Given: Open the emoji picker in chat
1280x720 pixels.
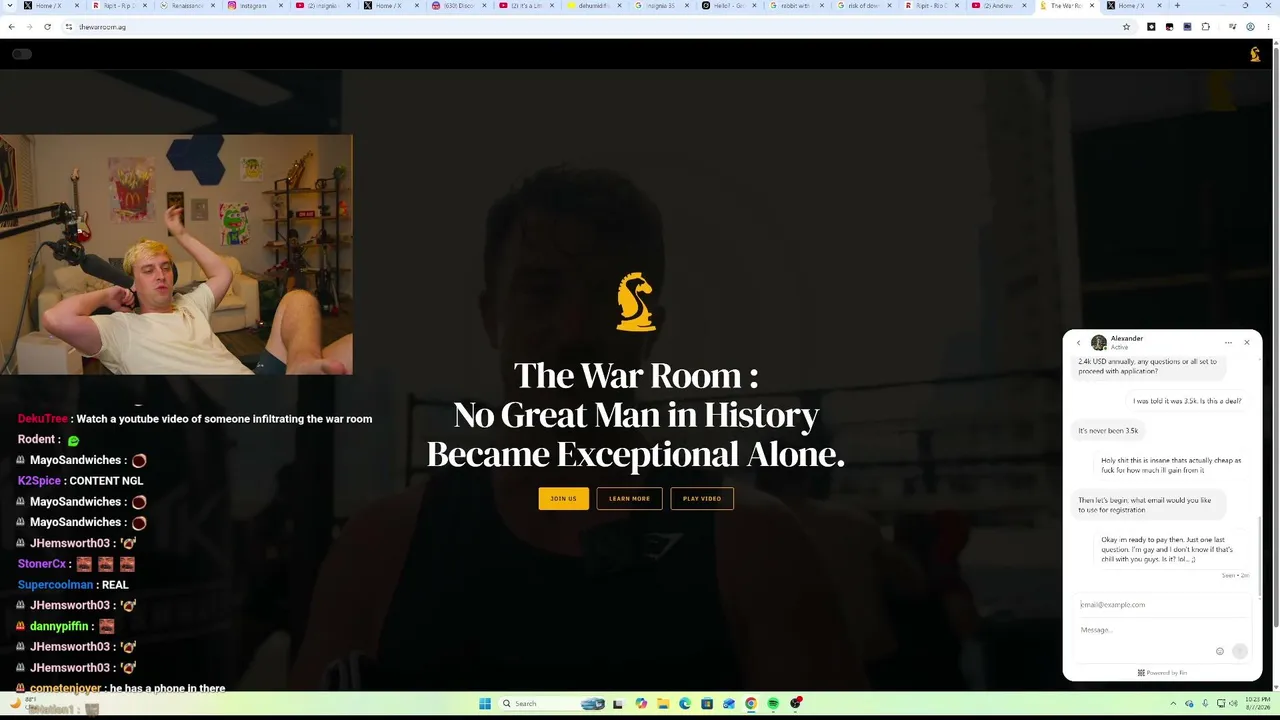Looking at the screenshot, I should pyautogui.click(x=1220, y=651).
